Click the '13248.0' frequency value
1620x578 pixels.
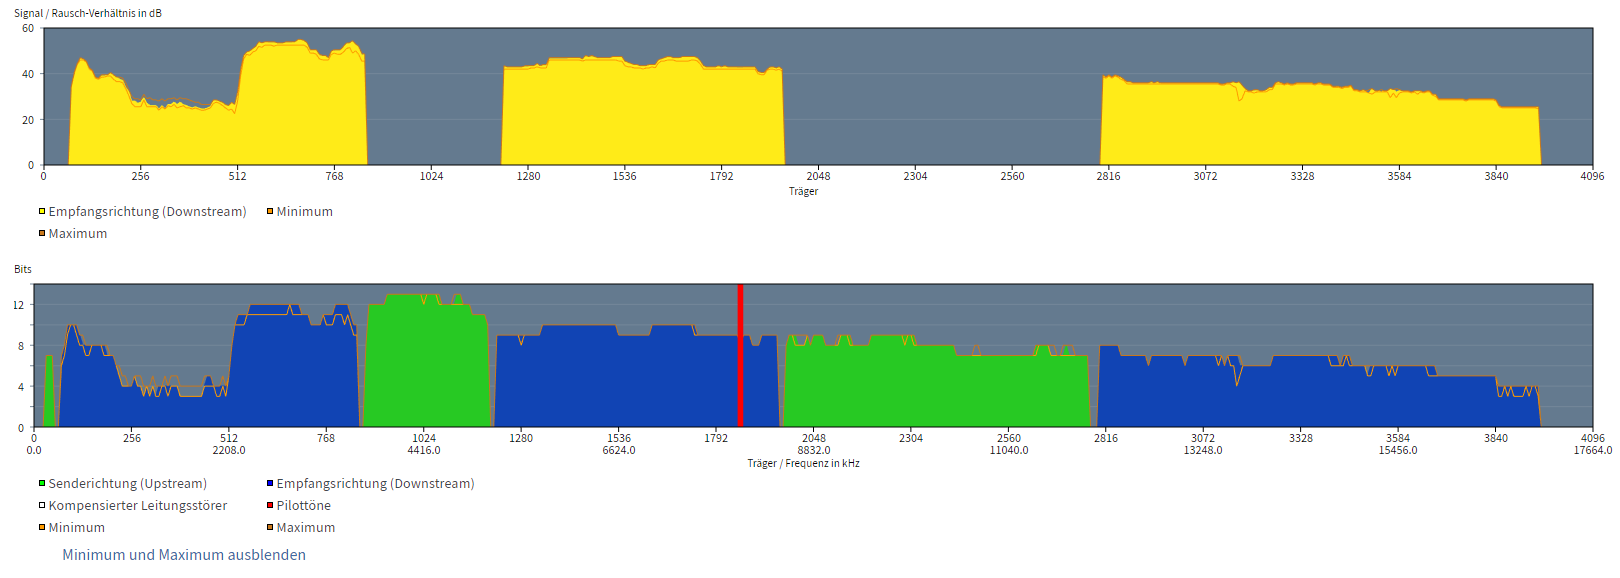coord(1203,450)
